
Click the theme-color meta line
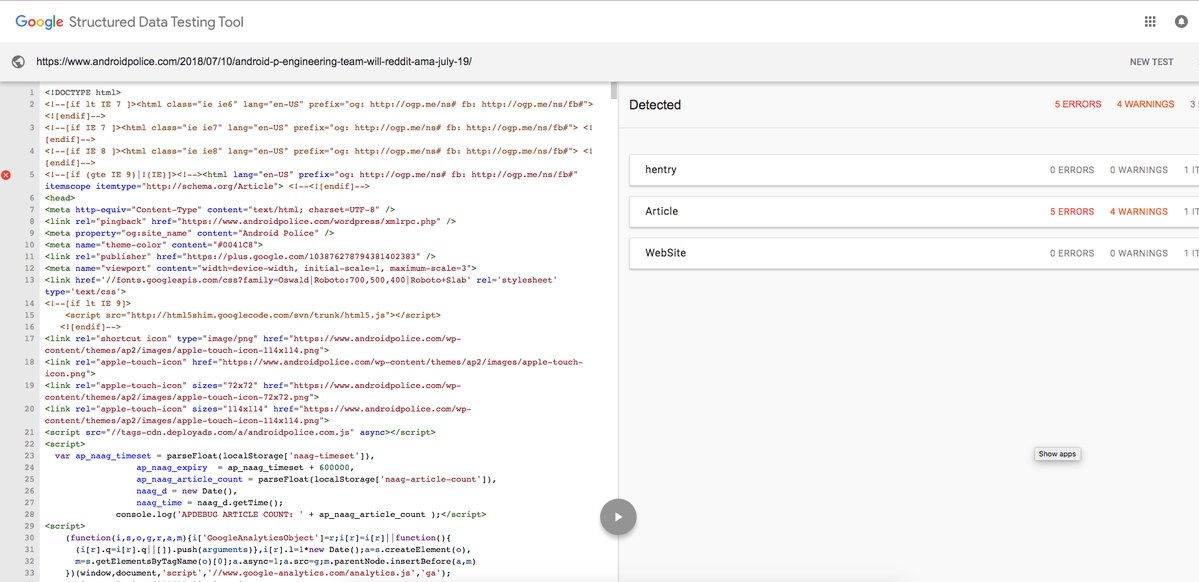click(x=154, y=245)
